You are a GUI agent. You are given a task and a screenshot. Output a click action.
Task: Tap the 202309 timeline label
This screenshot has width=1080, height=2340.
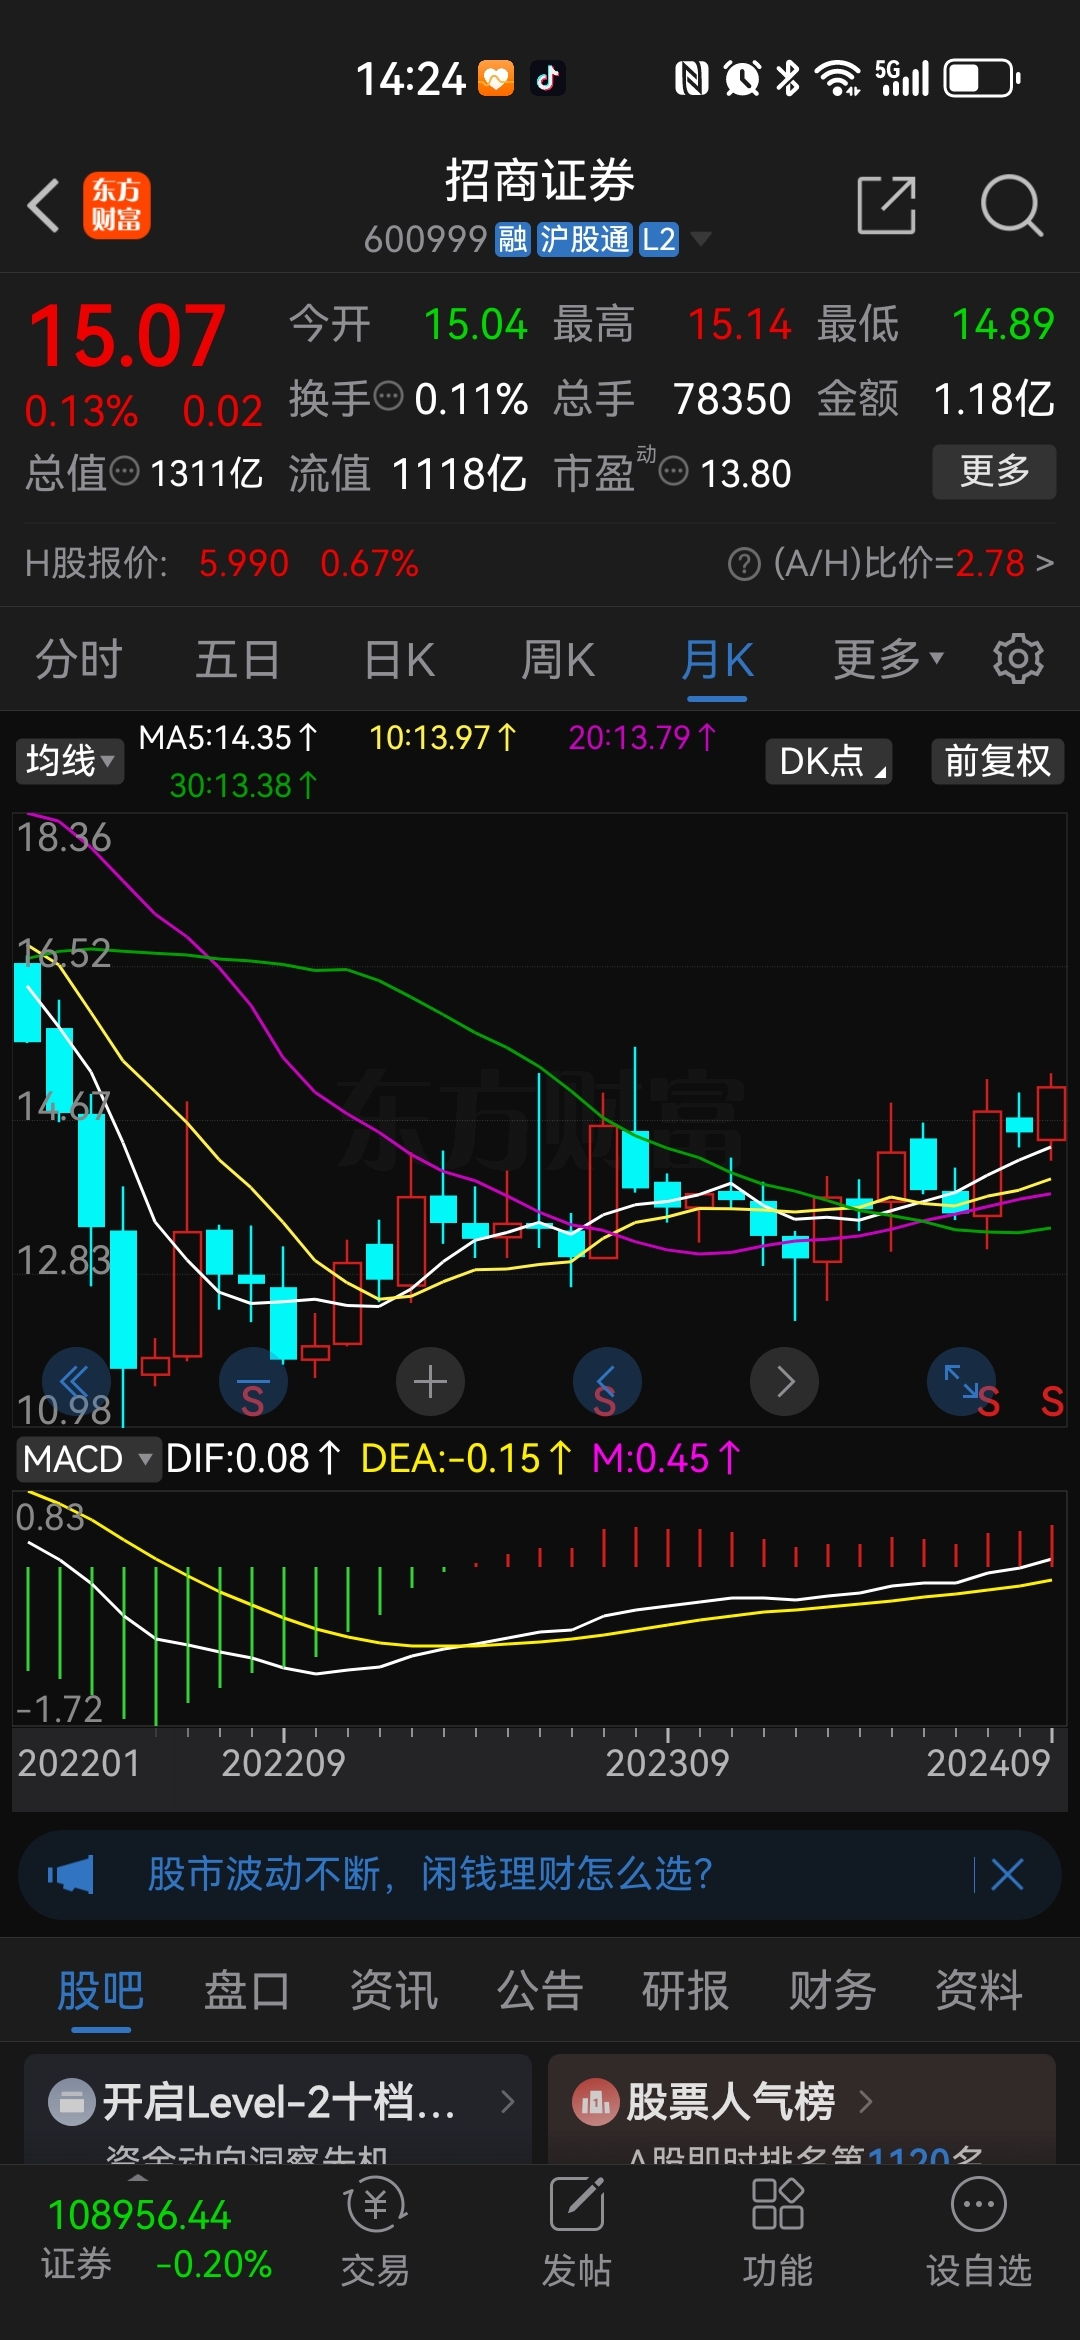[x=667, y=1763]
